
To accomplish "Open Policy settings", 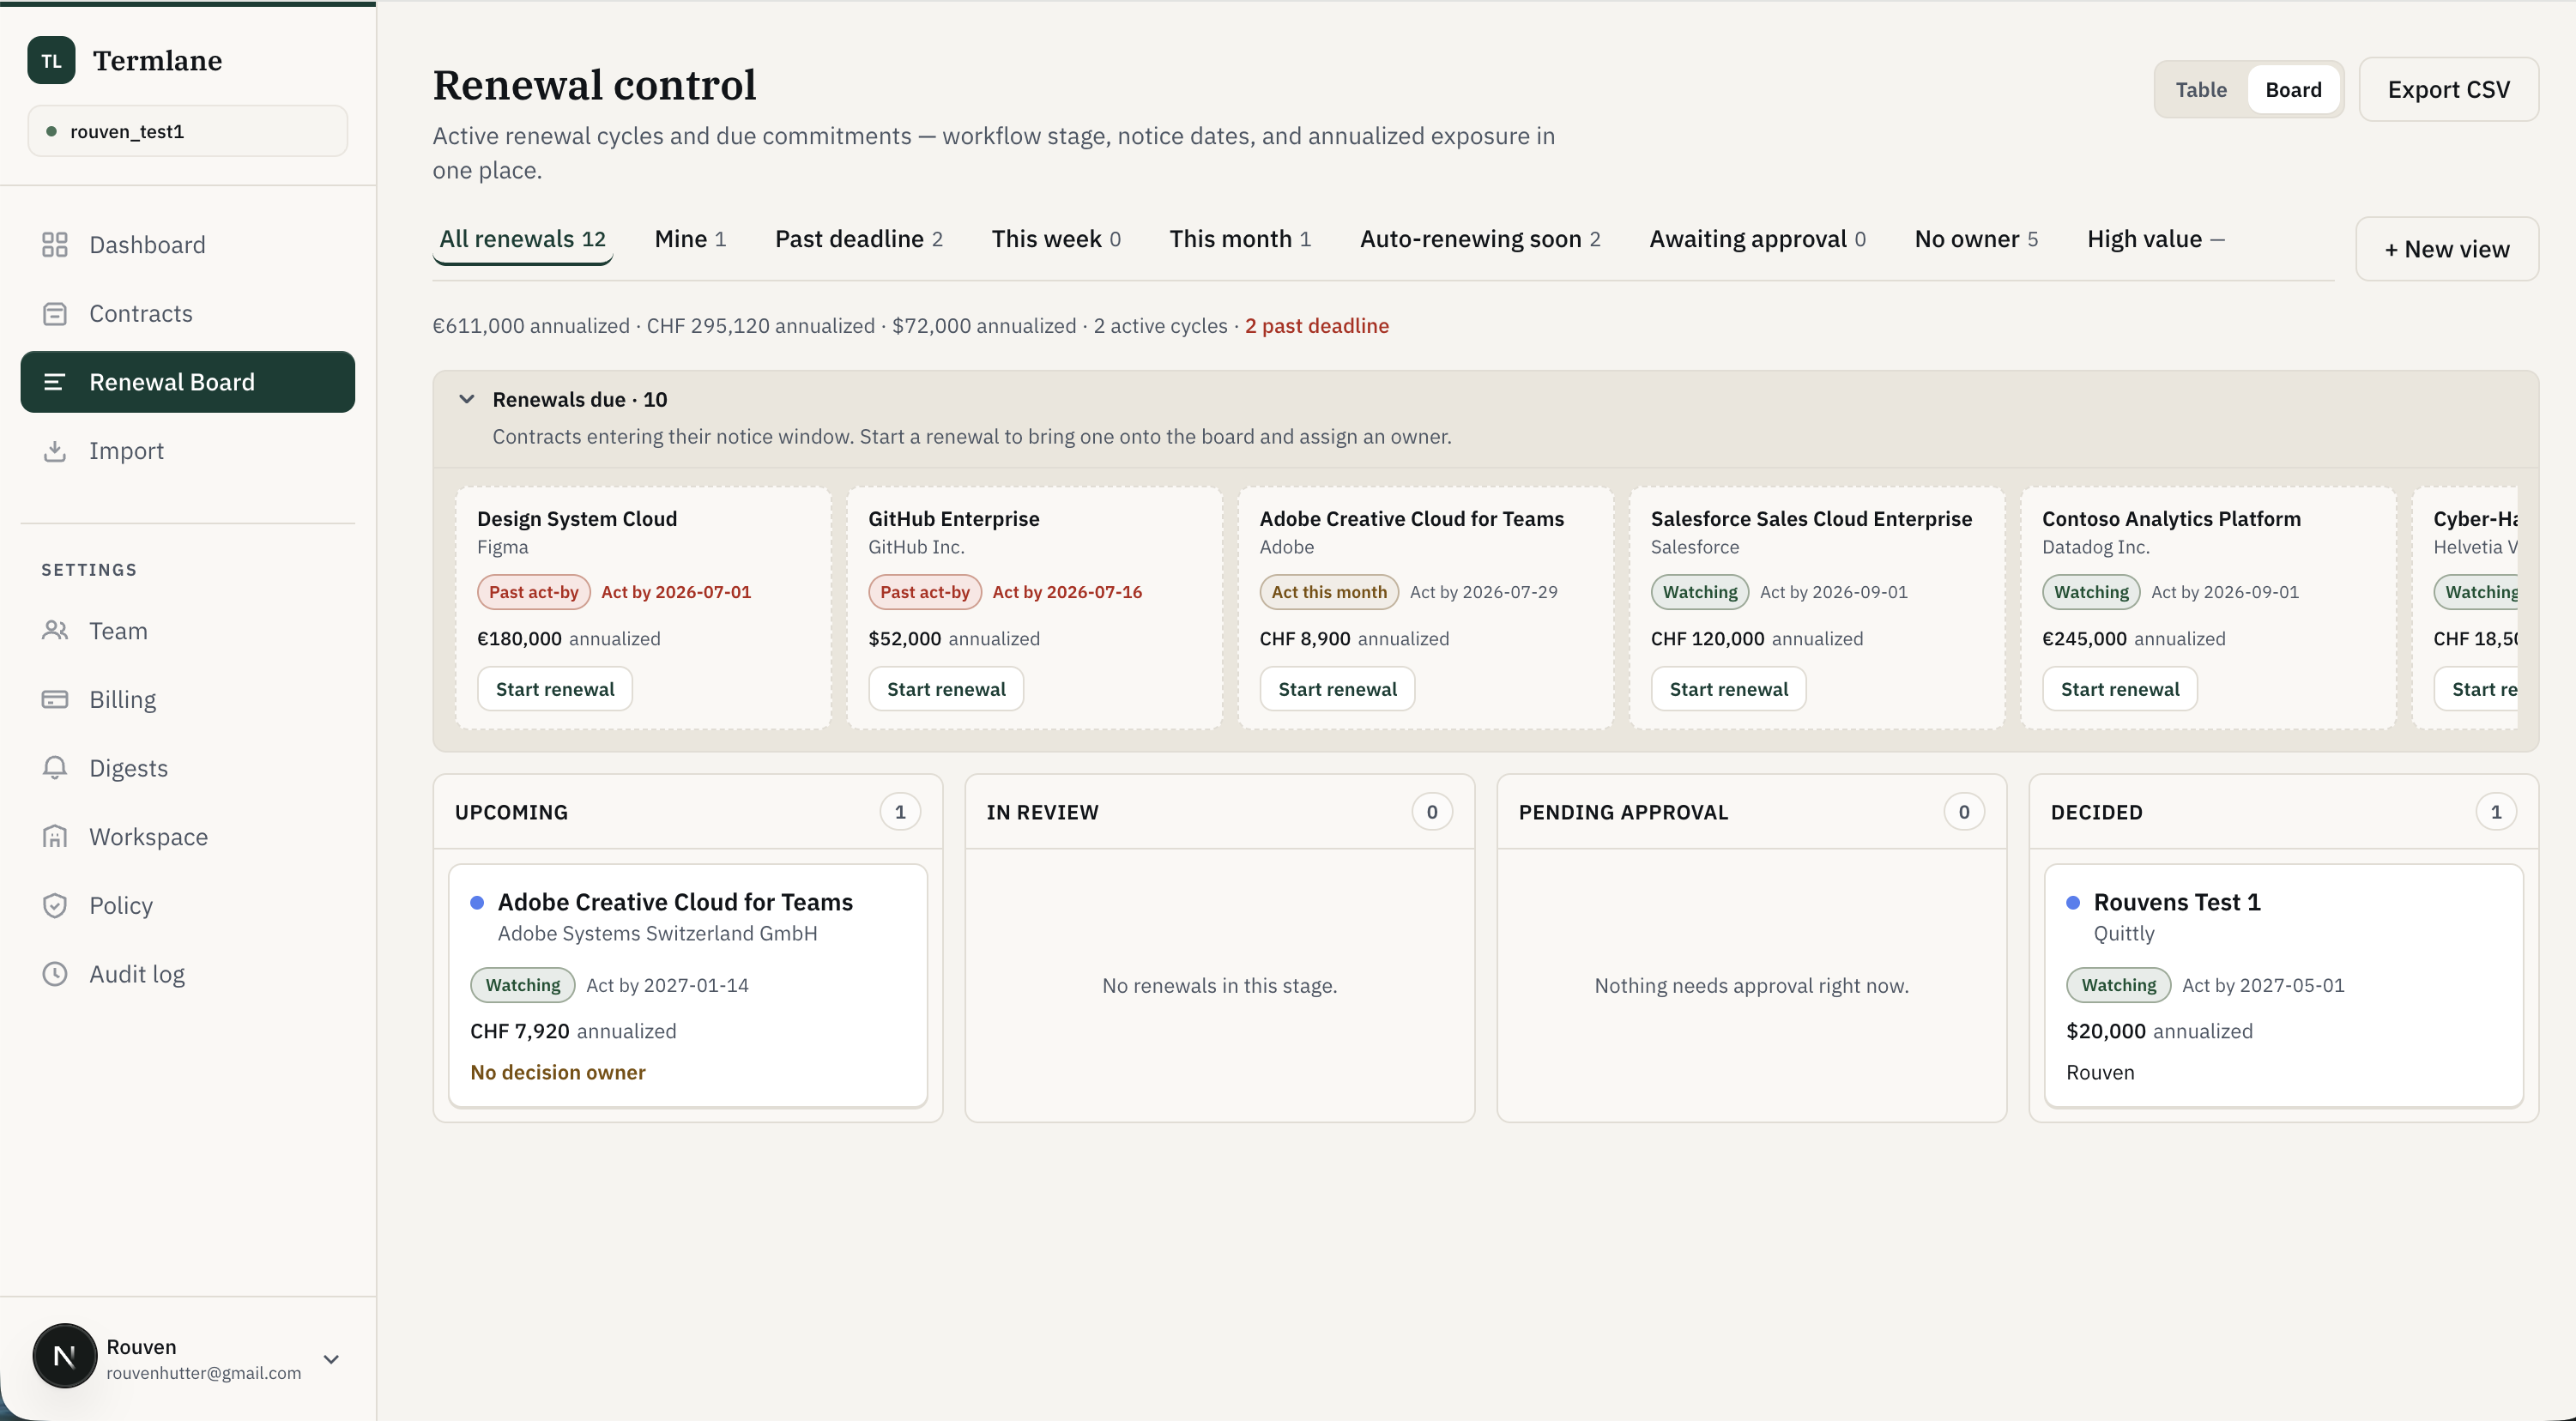I will coord(188,906).
